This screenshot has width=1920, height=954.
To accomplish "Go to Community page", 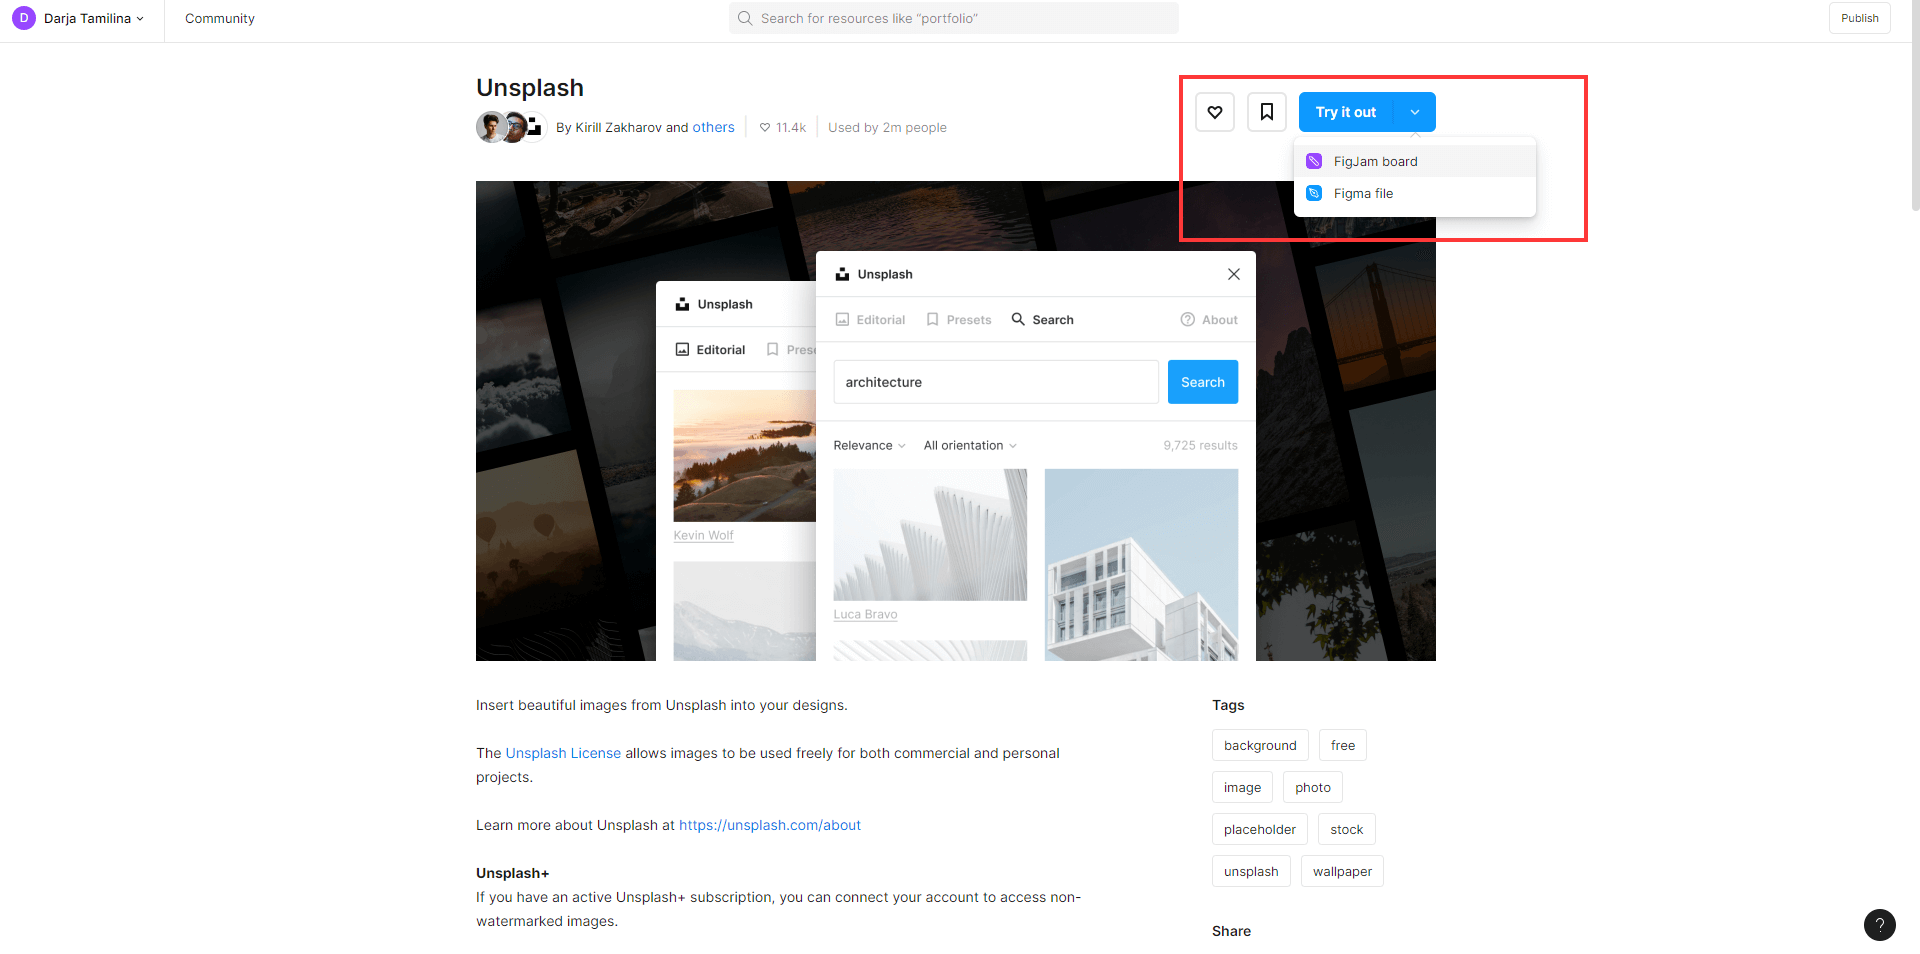I will point(220,18).
